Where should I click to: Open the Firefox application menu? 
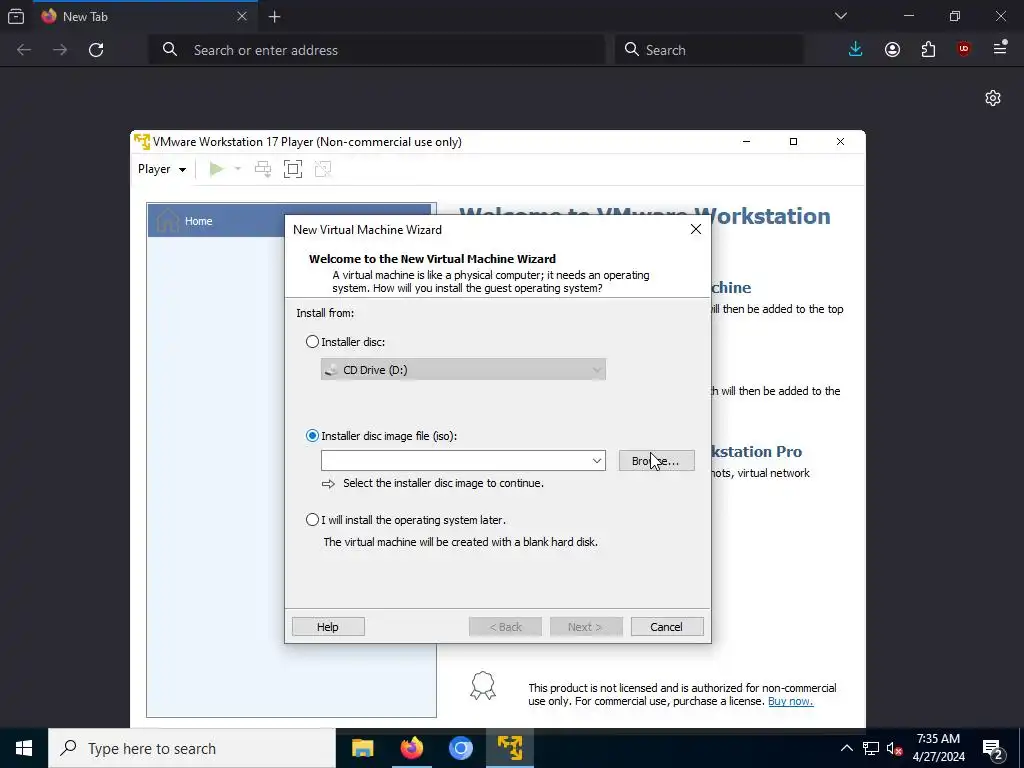pos(1000,48)
